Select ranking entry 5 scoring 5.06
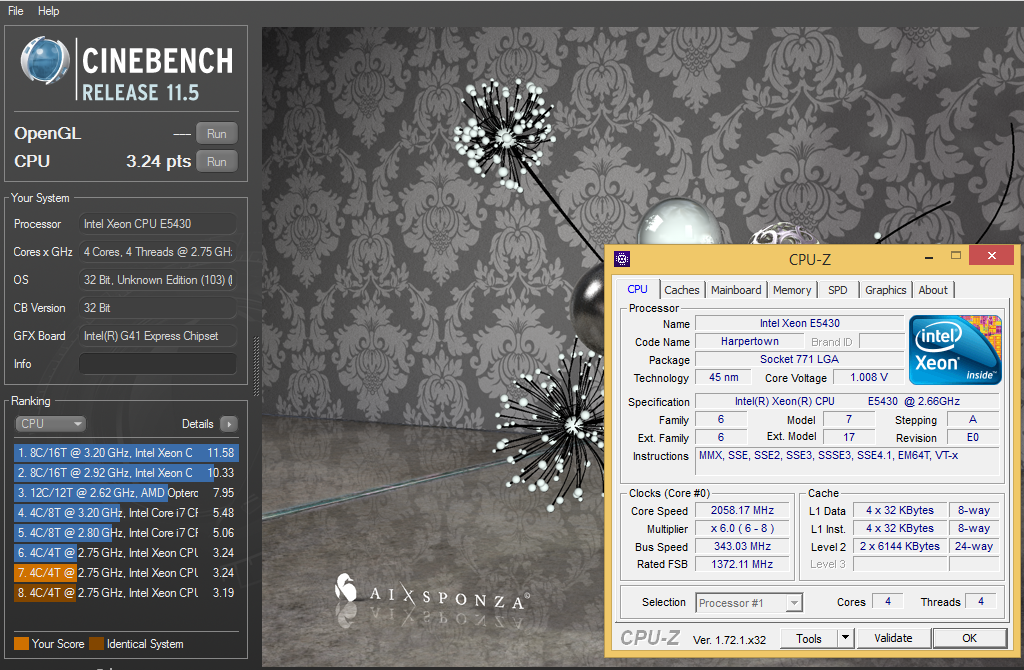1024x670 pixels. [126, 533]
